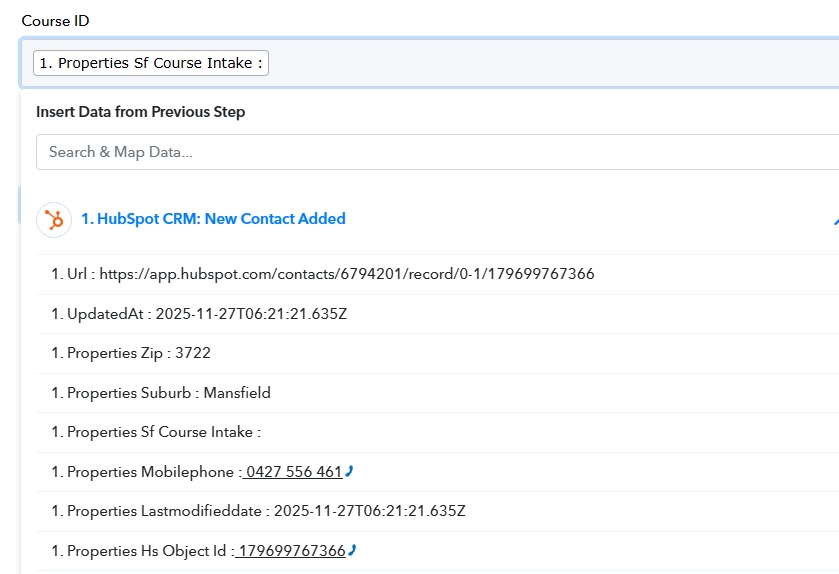Select the Properties Mobilephone entry label
This screenshot has height=574, width=839.
pos(144,472)
